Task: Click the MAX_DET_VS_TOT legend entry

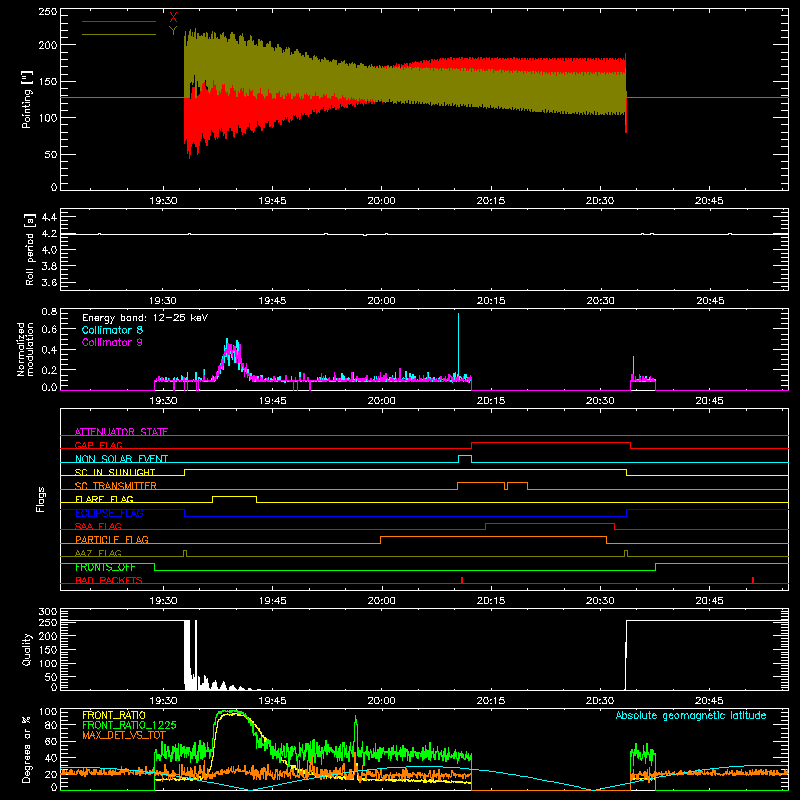Action: [124, 735]
